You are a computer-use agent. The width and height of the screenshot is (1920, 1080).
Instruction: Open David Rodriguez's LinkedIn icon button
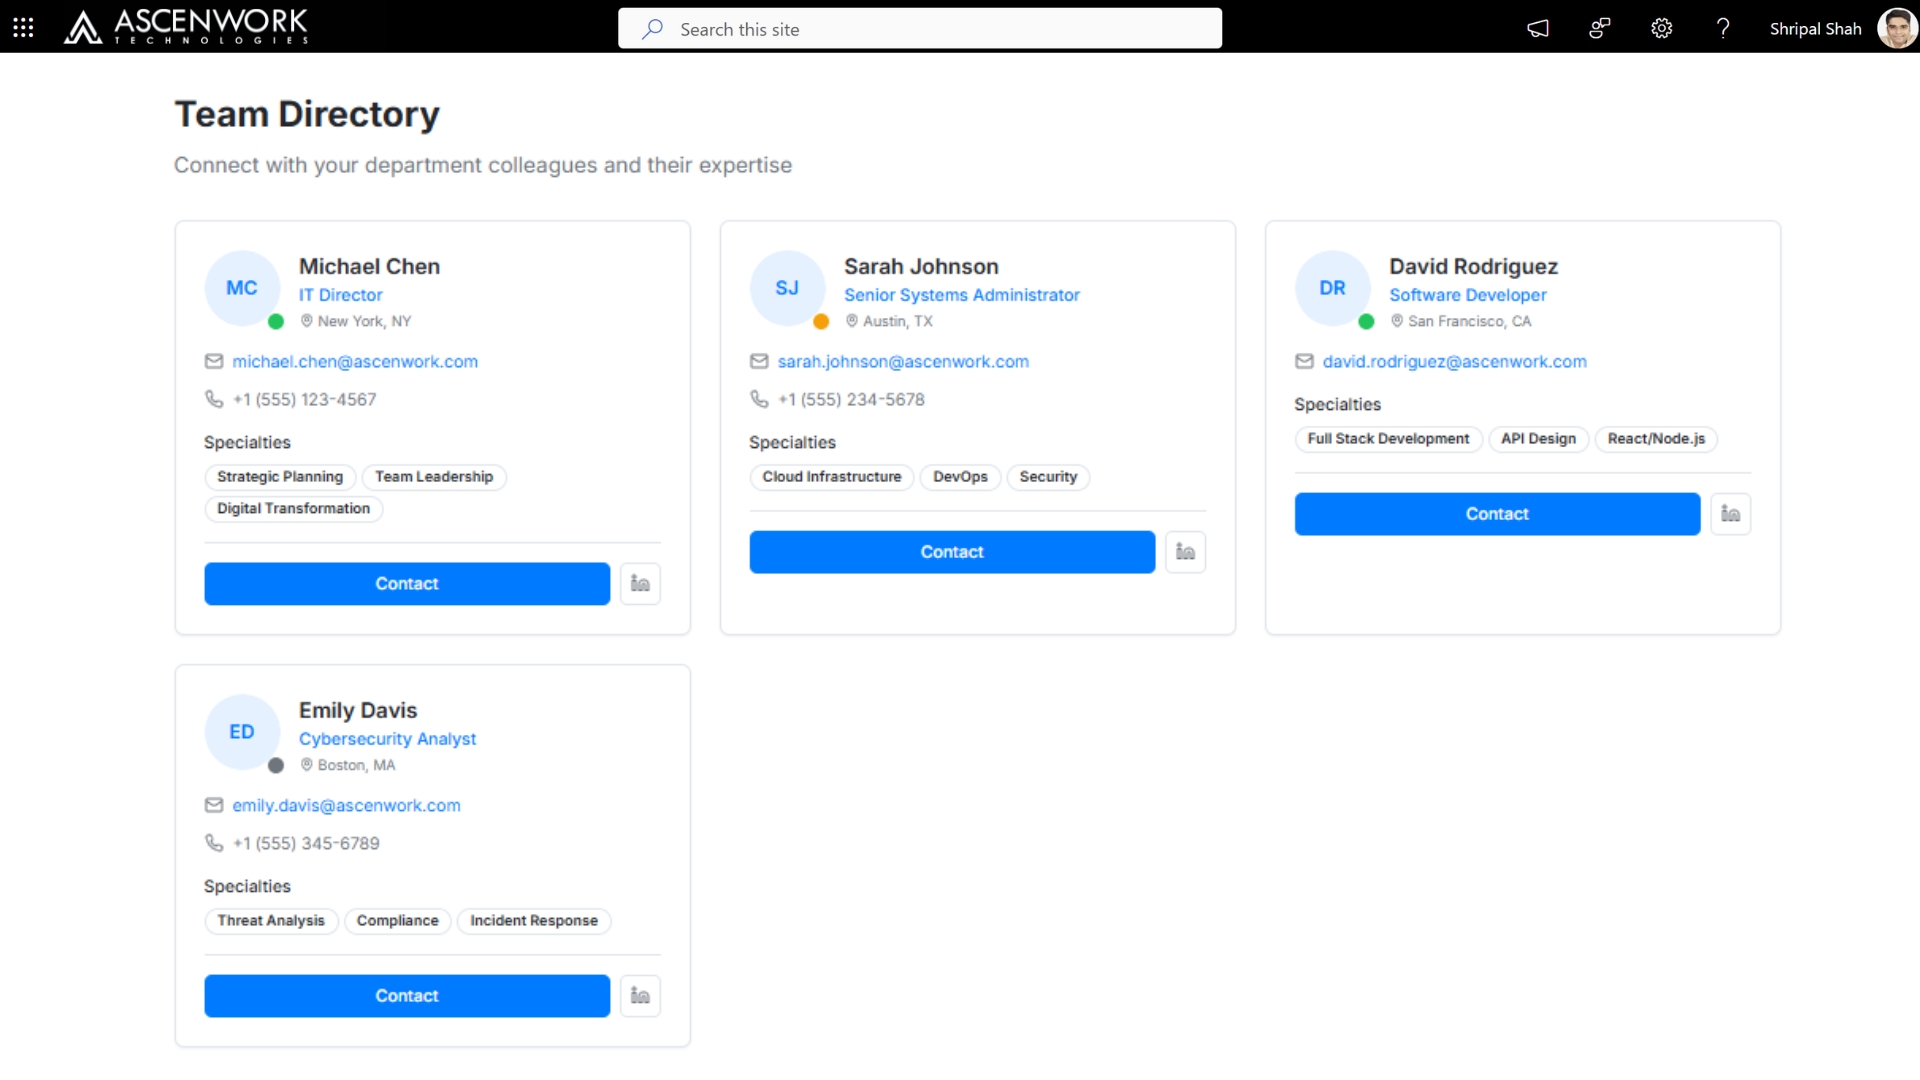1730,514
